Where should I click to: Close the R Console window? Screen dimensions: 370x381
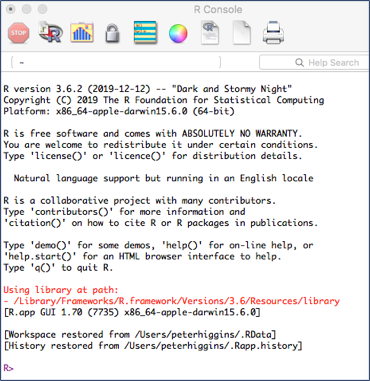tap(10, 9)
